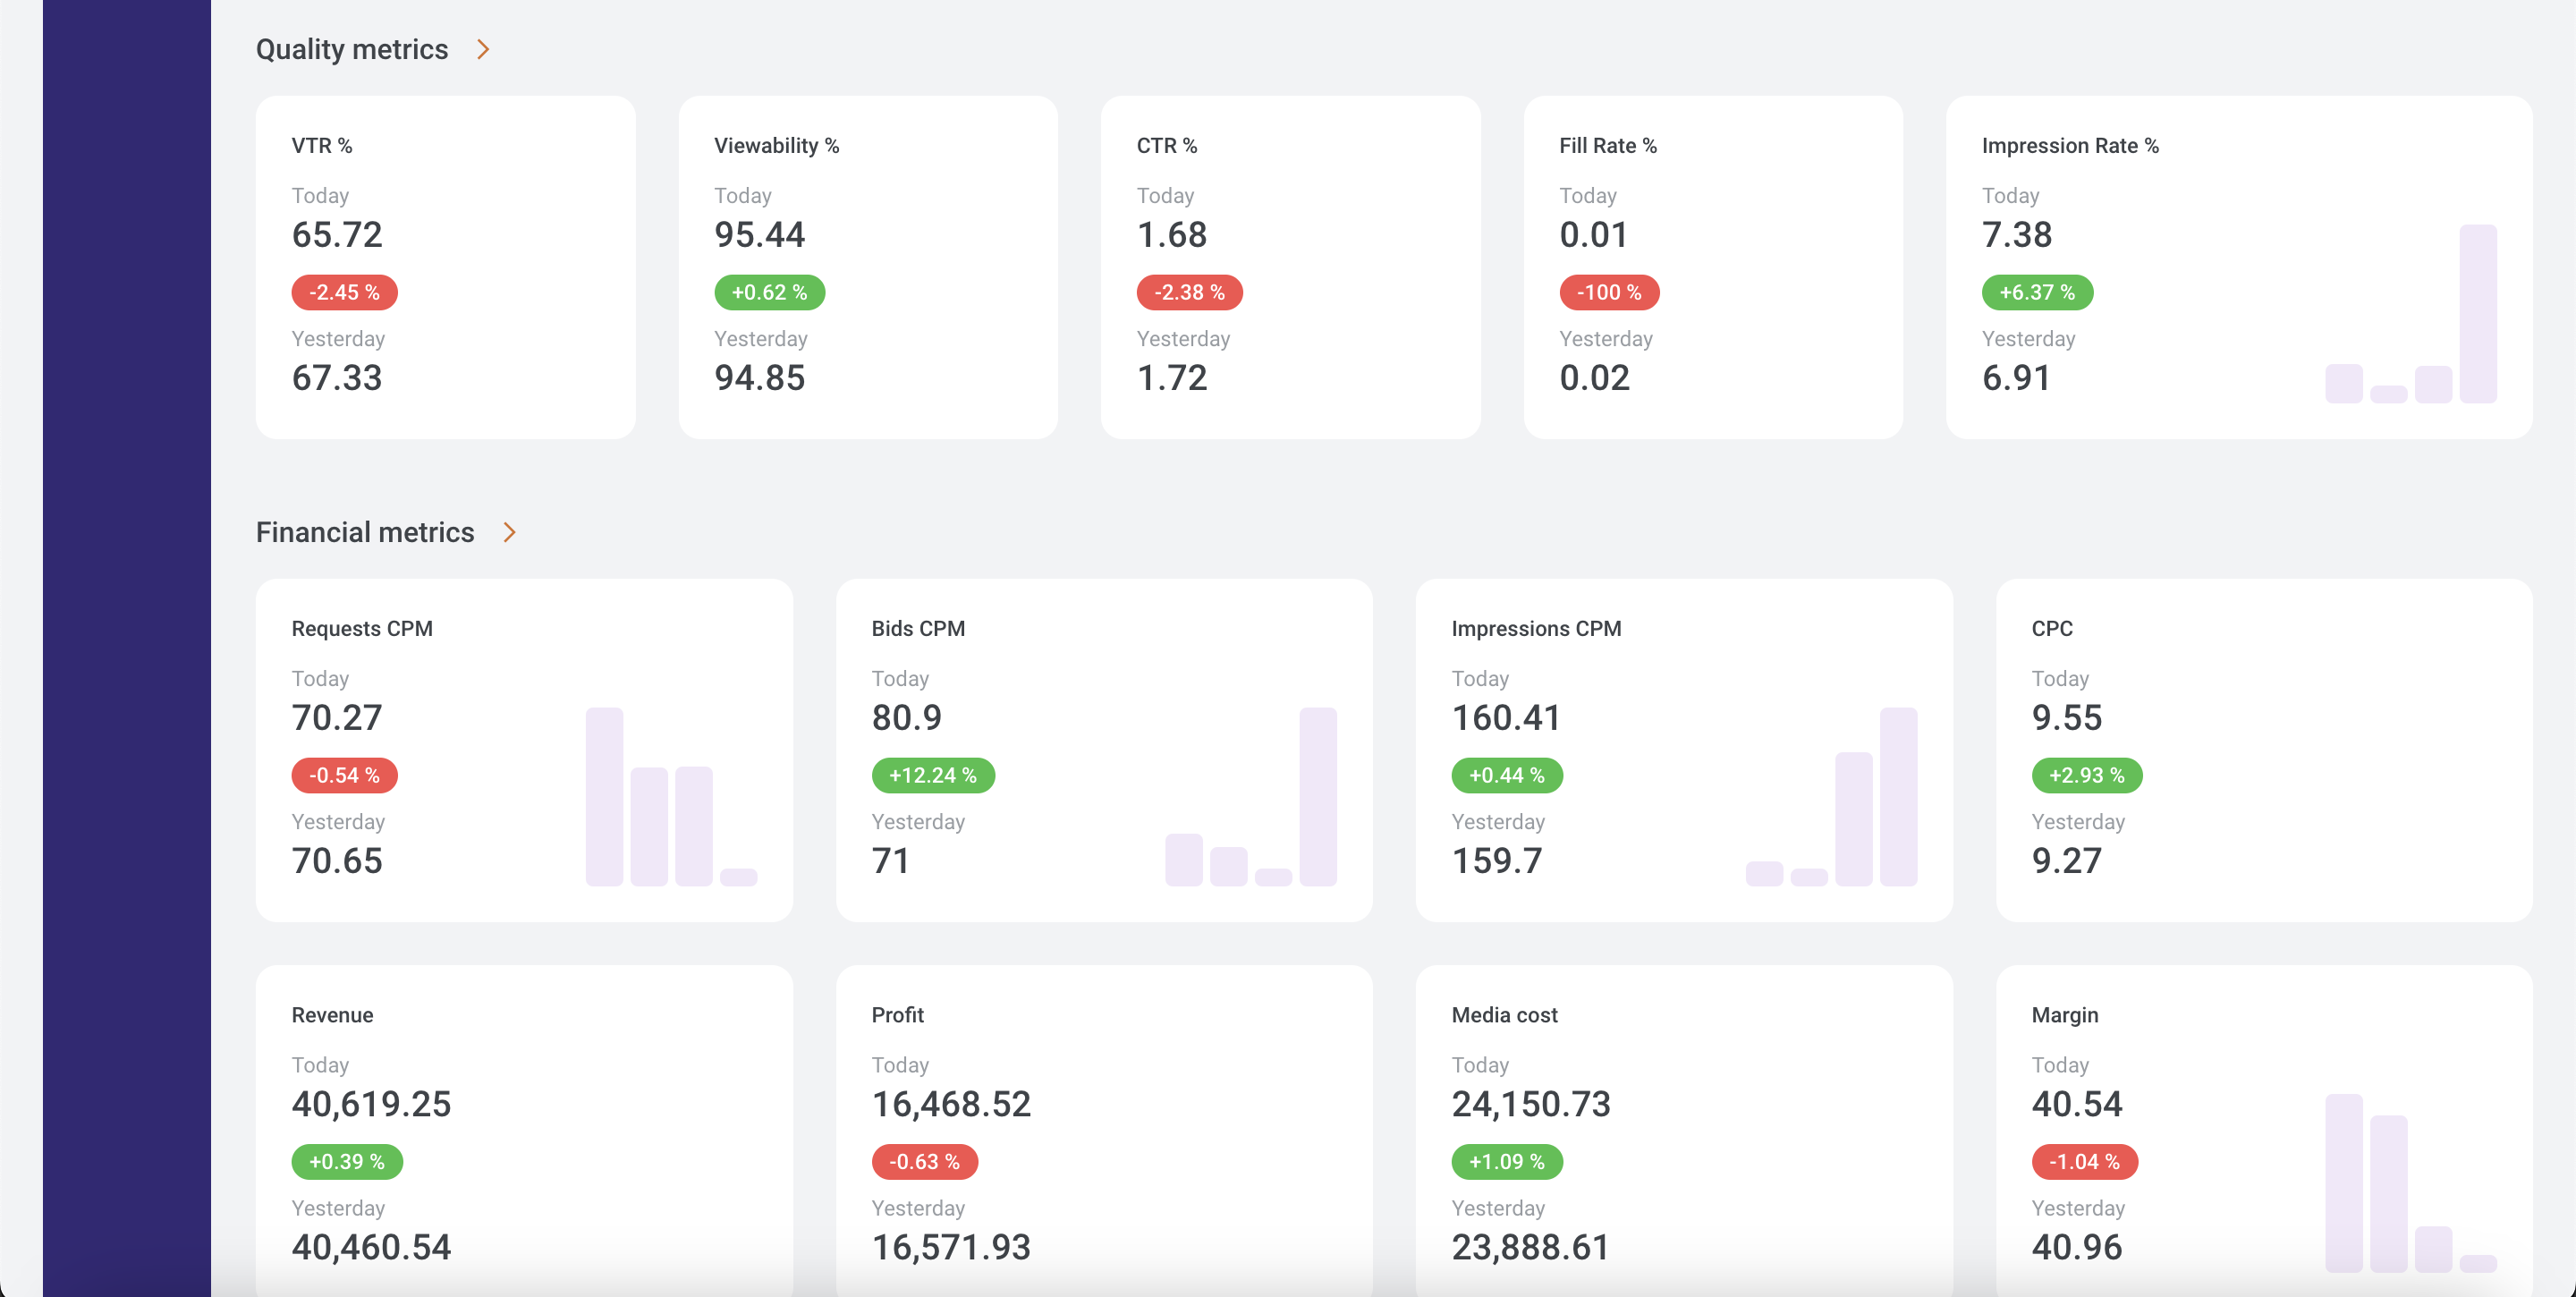Open the Quality metrics section heading
This screenshot has width=2576, height=1297.
click(x=352, y=49)
